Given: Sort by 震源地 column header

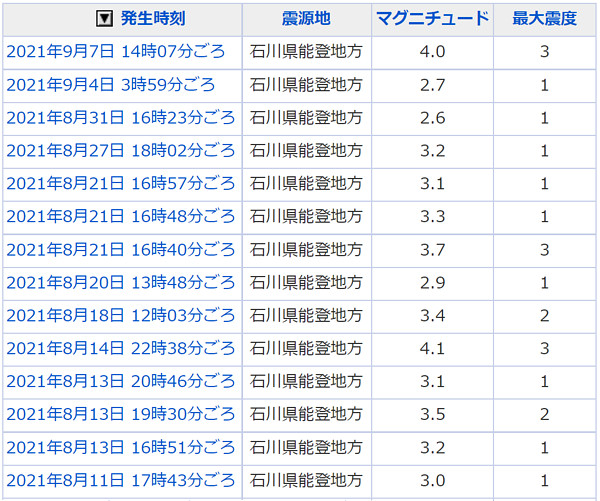Looking at the screenshot, I should (306, 18).
